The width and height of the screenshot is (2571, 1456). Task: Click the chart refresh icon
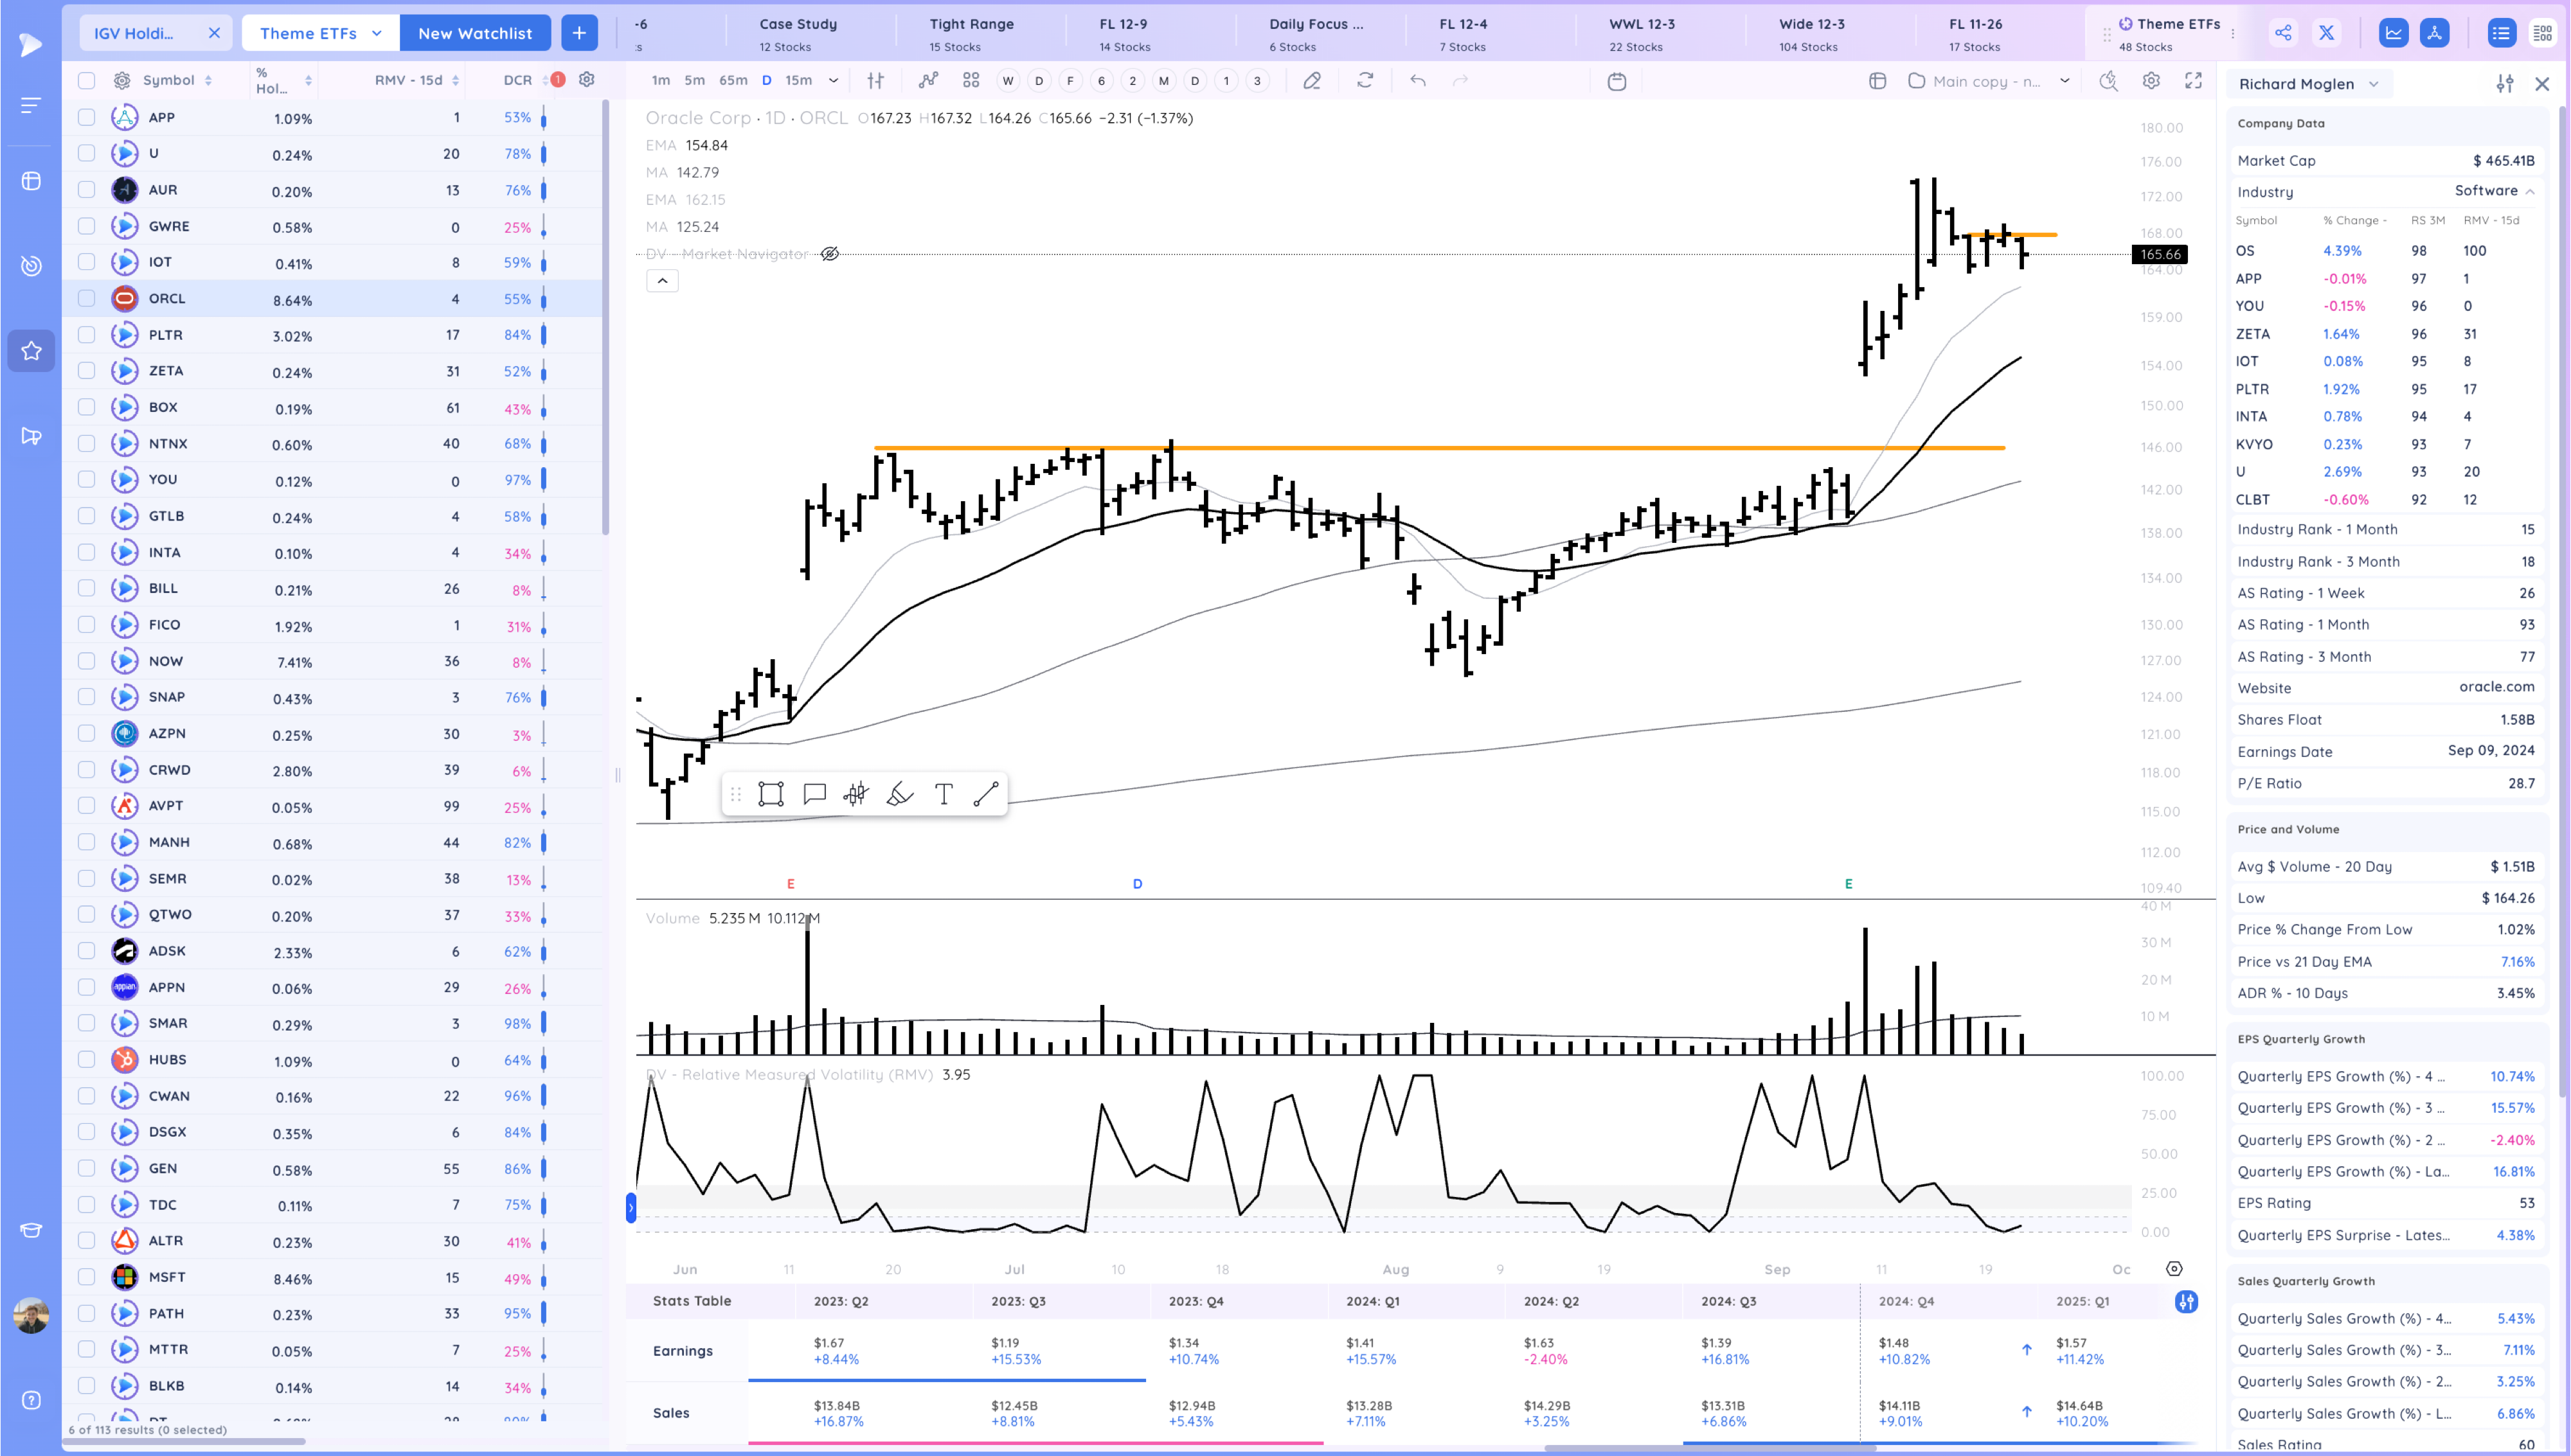pos(1365,81)
